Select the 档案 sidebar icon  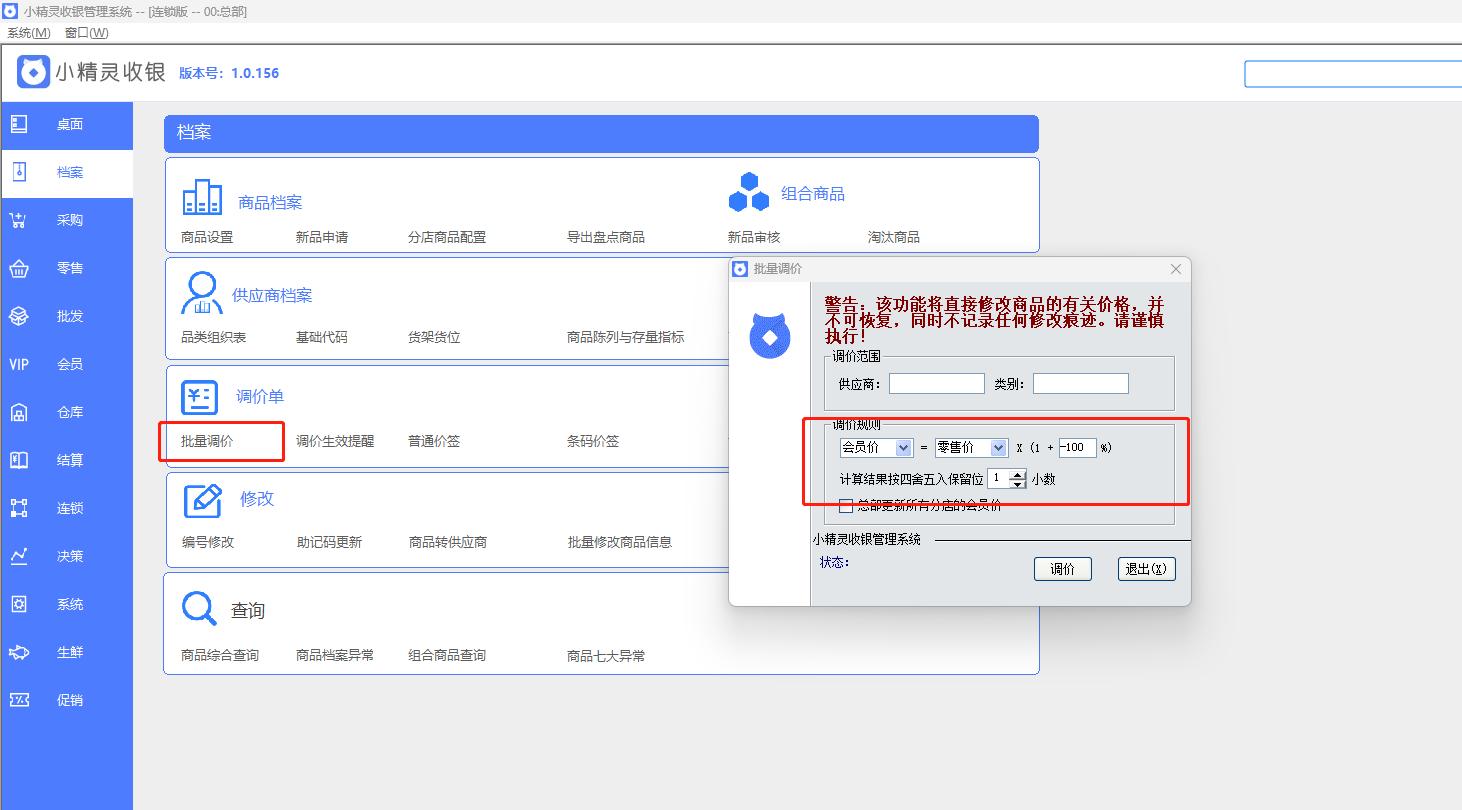[19, 172]
